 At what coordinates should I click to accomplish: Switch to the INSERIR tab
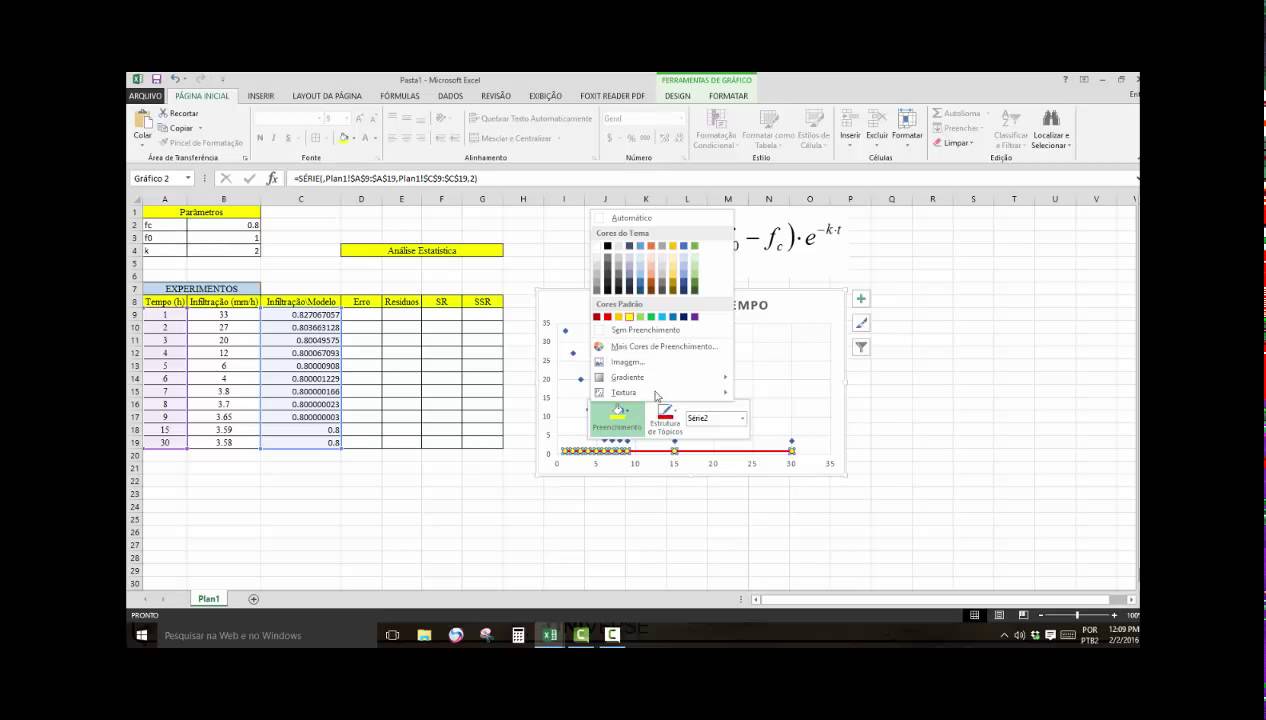tap(261, 96)
